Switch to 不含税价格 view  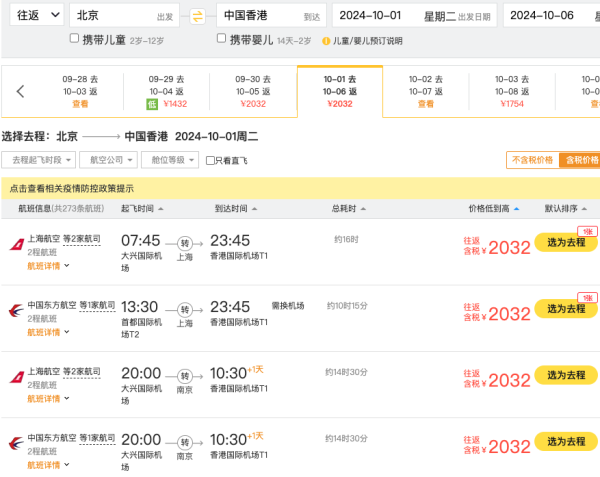[532, 160]
